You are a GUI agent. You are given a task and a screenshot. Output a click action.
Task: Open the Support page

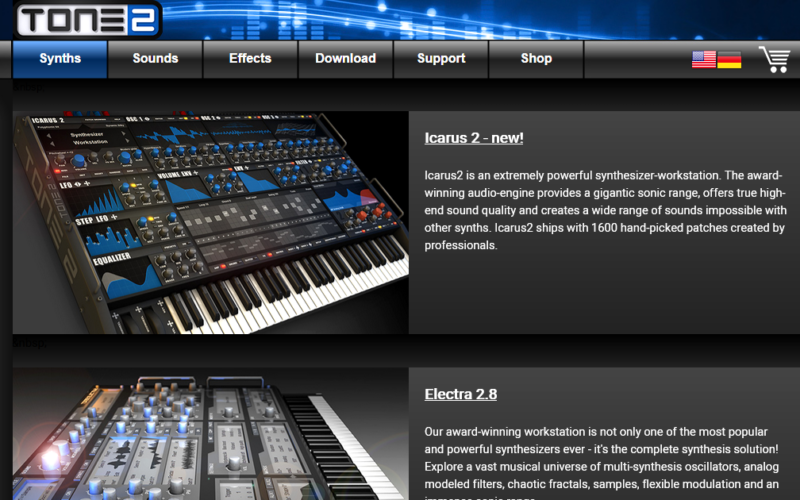pyautogui.click(x=441, y=59)
